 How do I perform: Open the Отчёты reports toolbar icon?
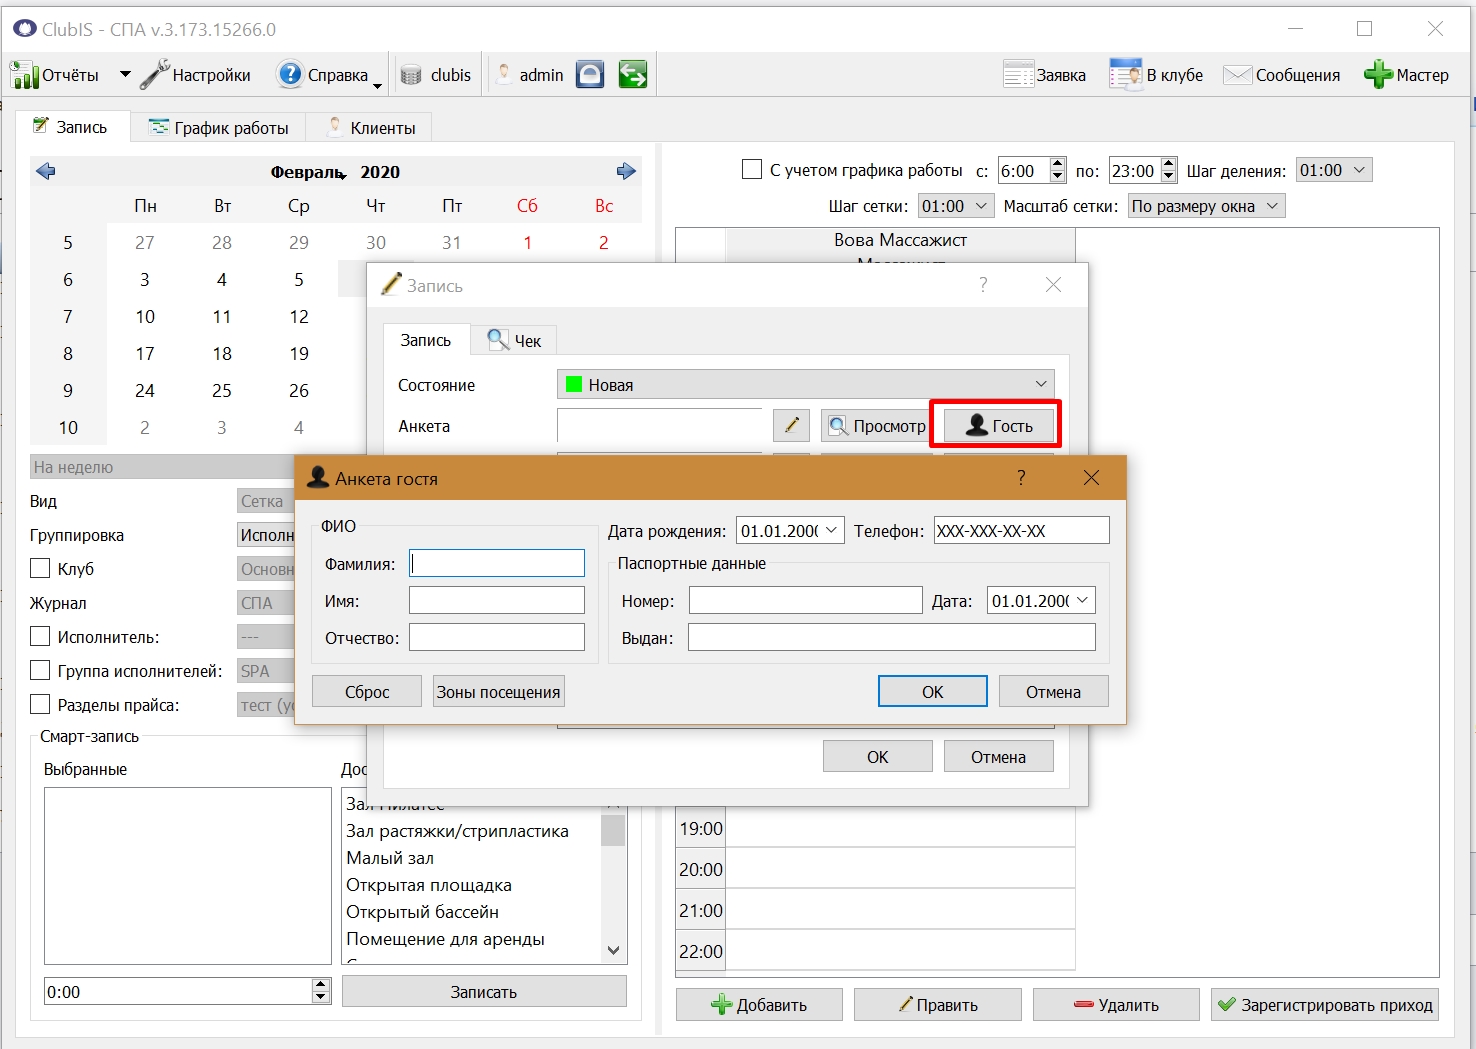[24, 75]
